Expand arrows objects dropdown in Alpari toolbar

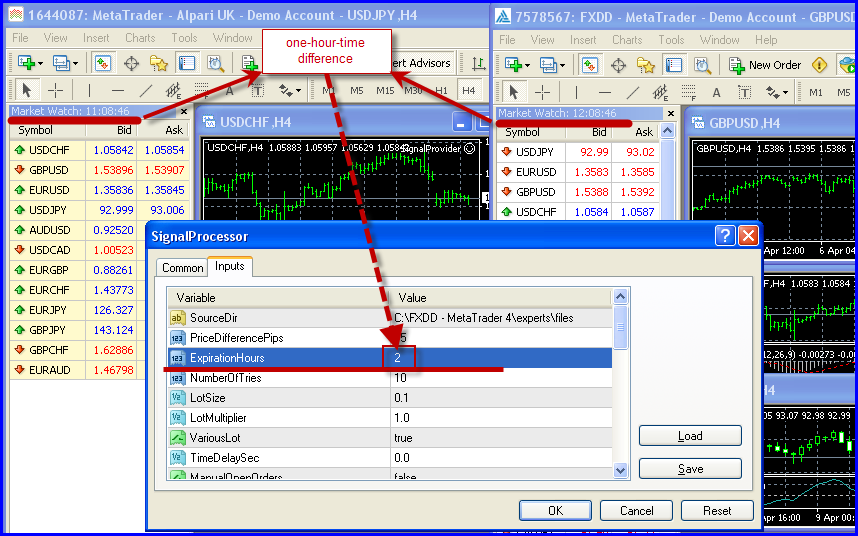coord(298,90)
